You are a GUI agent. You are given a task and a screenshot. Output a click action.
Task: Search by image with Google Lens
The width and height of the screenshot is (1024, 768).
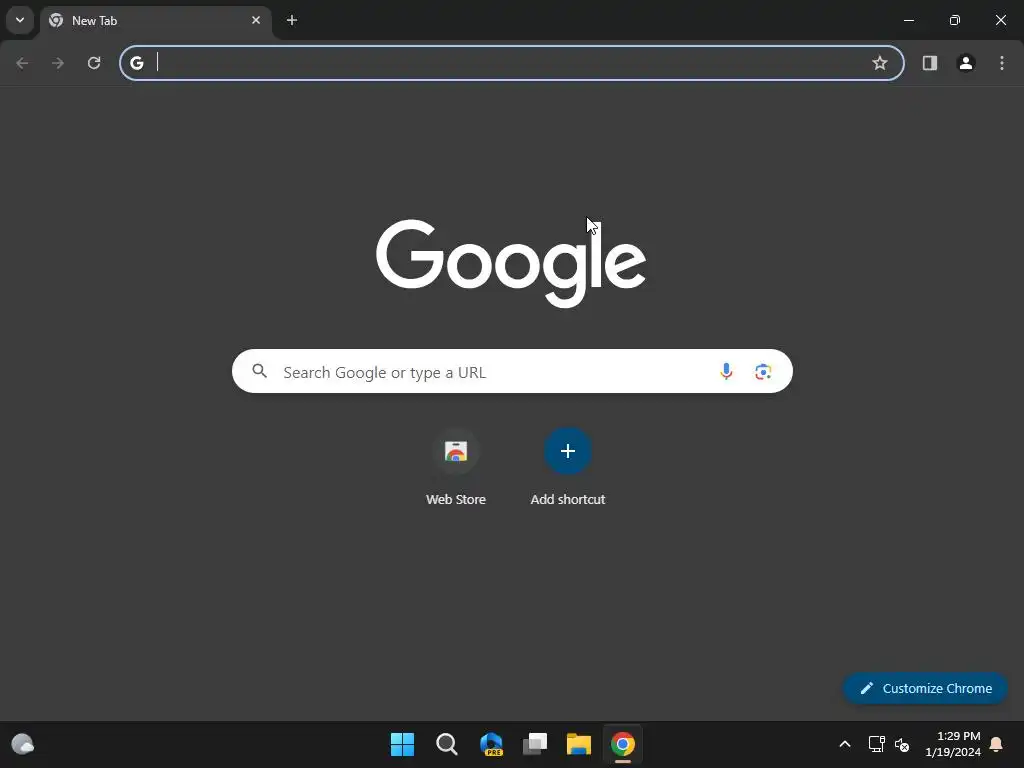(763, 372)
